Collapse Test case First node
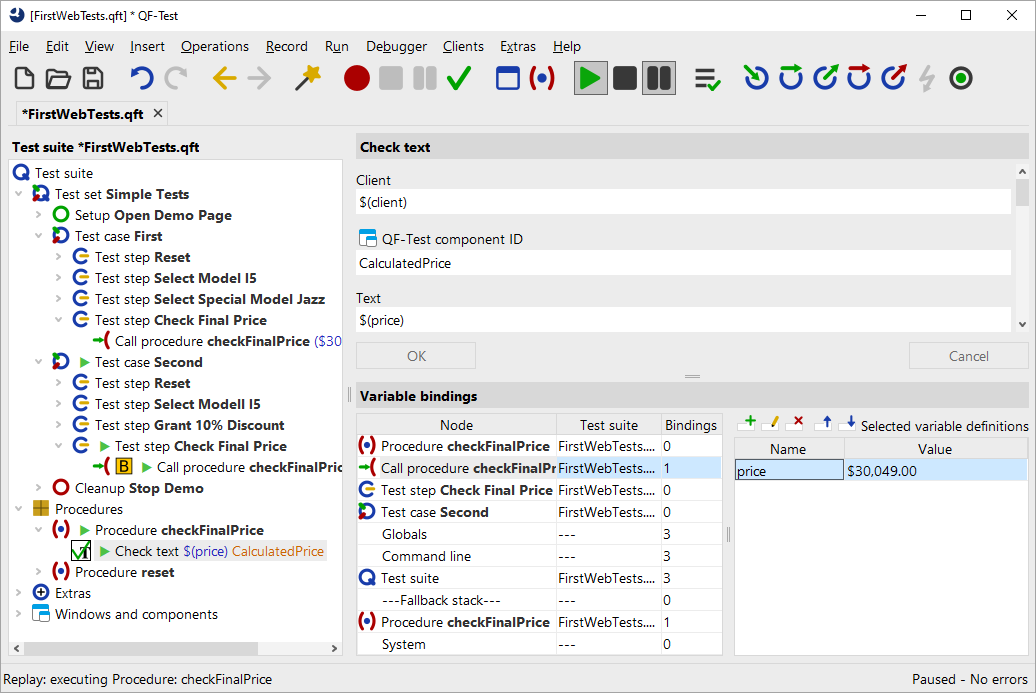Viewport: 1036px width, 693px height. pyautogui.click(x=38, y=236)
